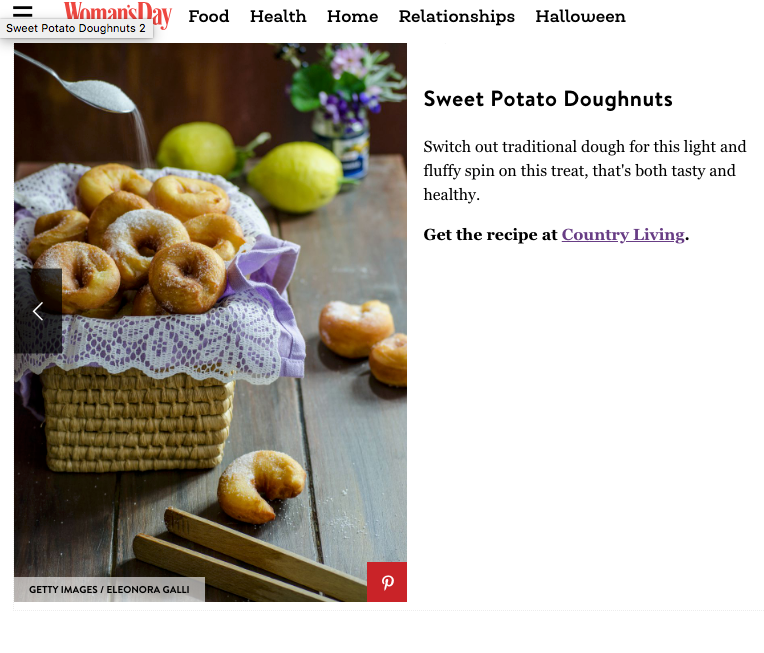Save image with the Pinterest button
This screenshot has width=764, height=653.
tap(387, 582)
